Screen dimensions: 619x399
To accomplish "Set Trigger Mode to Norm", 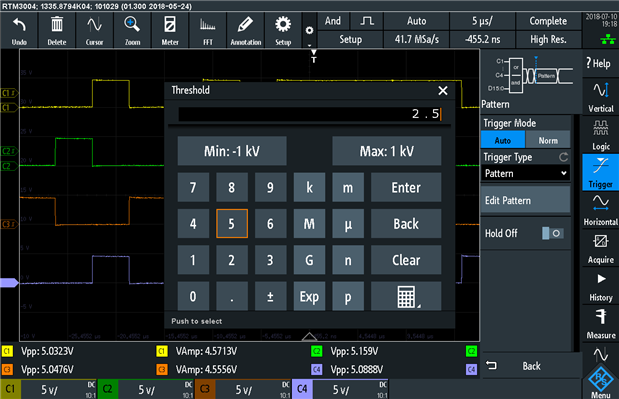I will pyautogui.click(x=548, y=140).
